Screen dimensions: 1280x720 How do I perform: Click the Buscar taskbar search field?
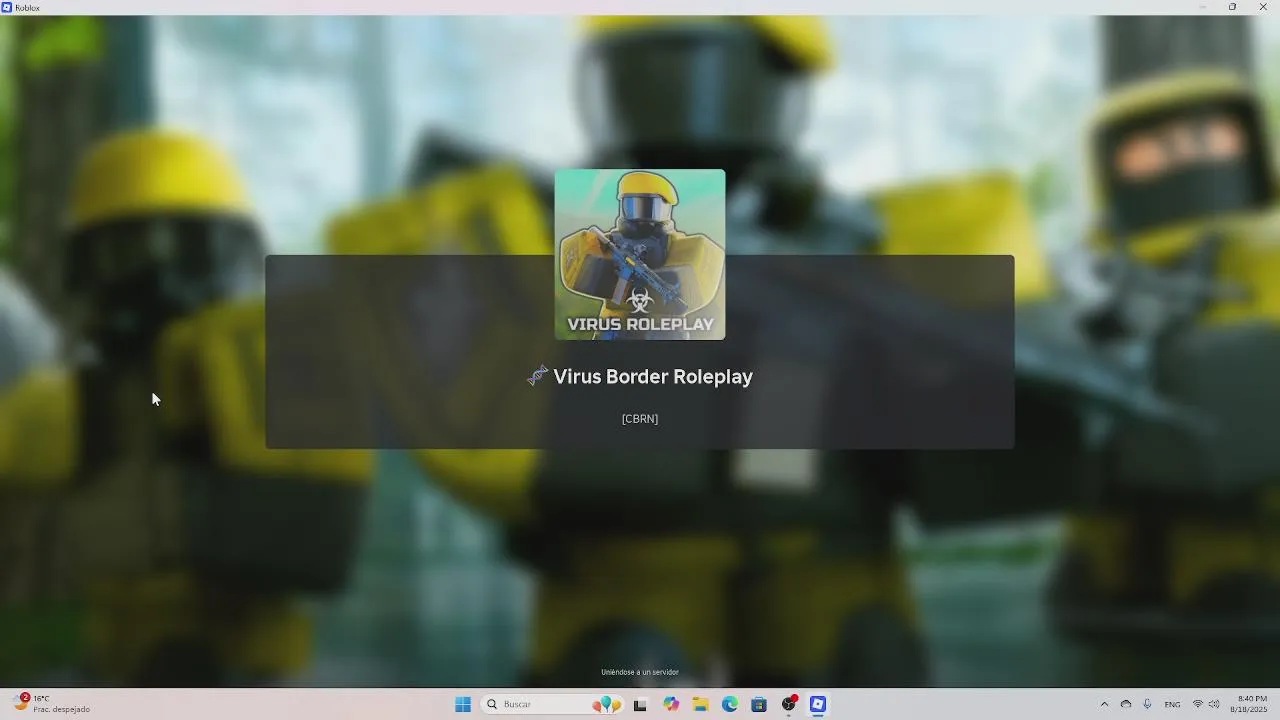coord(553,704)
